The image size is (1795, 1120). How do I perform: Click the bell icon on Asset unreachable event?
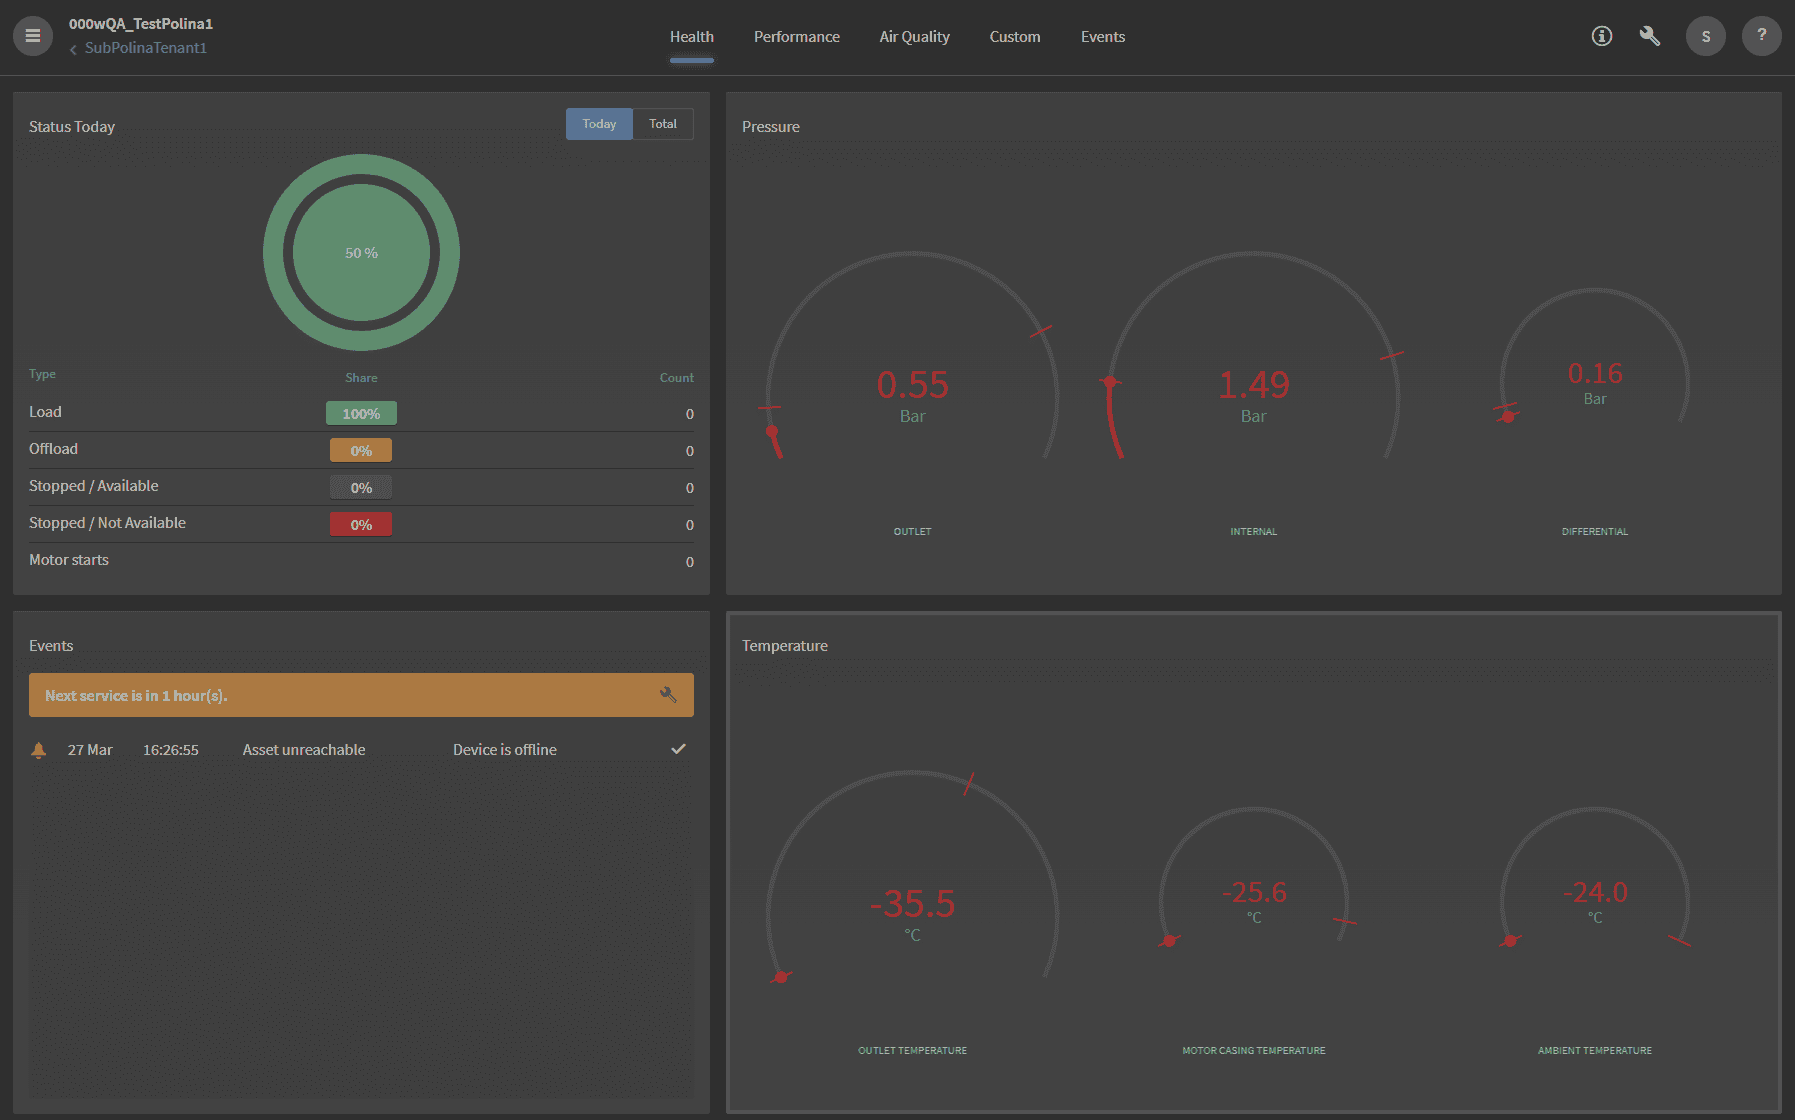point(39,750)
